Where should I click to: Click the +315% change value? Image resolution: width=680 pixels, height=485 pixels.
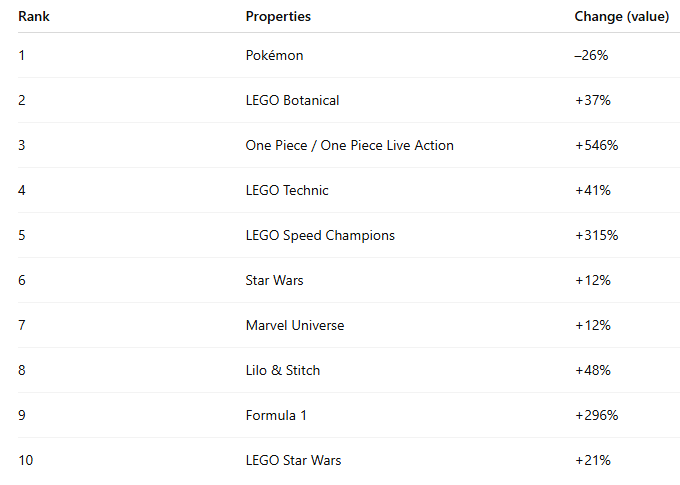click(x=596, y=235)
